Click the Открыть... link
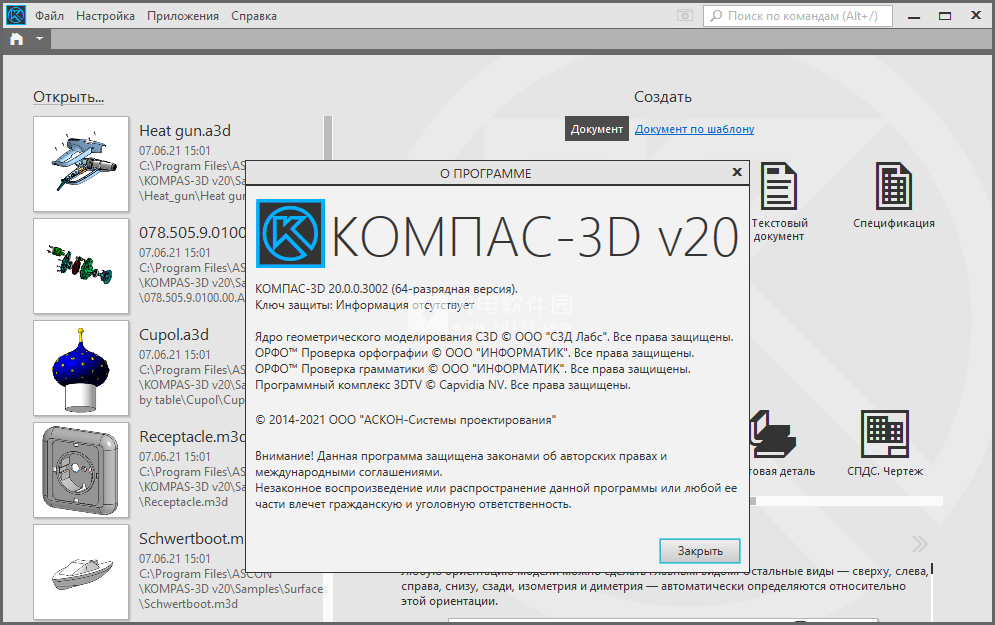The image size is (995, 625). tap(69, 97)
